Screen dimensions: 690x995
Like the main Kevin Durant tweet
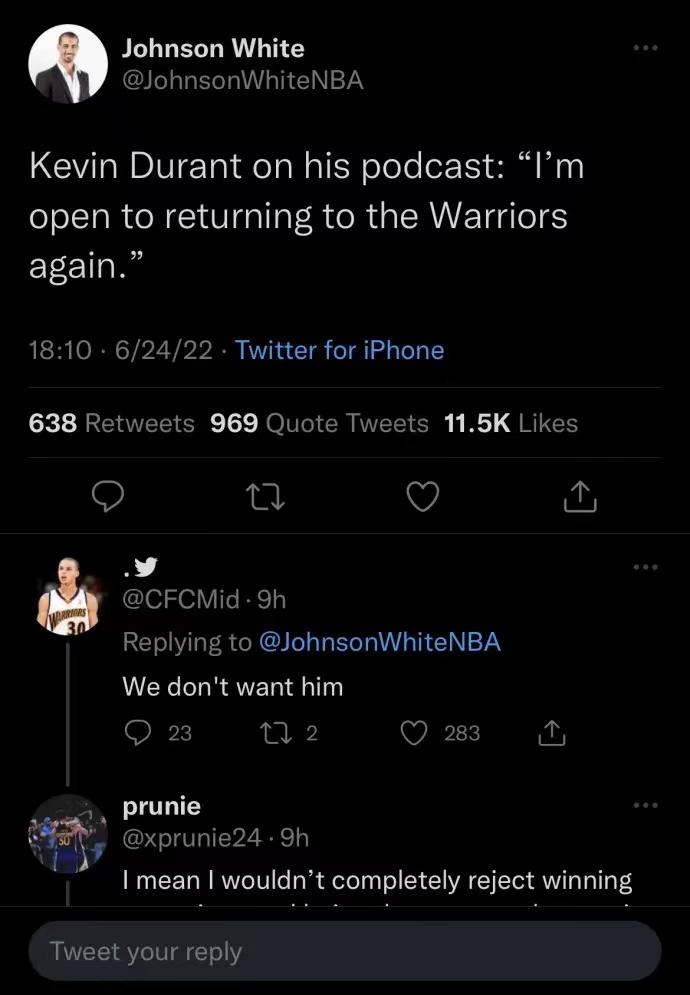pyautogui.click(x=424, y=496)
